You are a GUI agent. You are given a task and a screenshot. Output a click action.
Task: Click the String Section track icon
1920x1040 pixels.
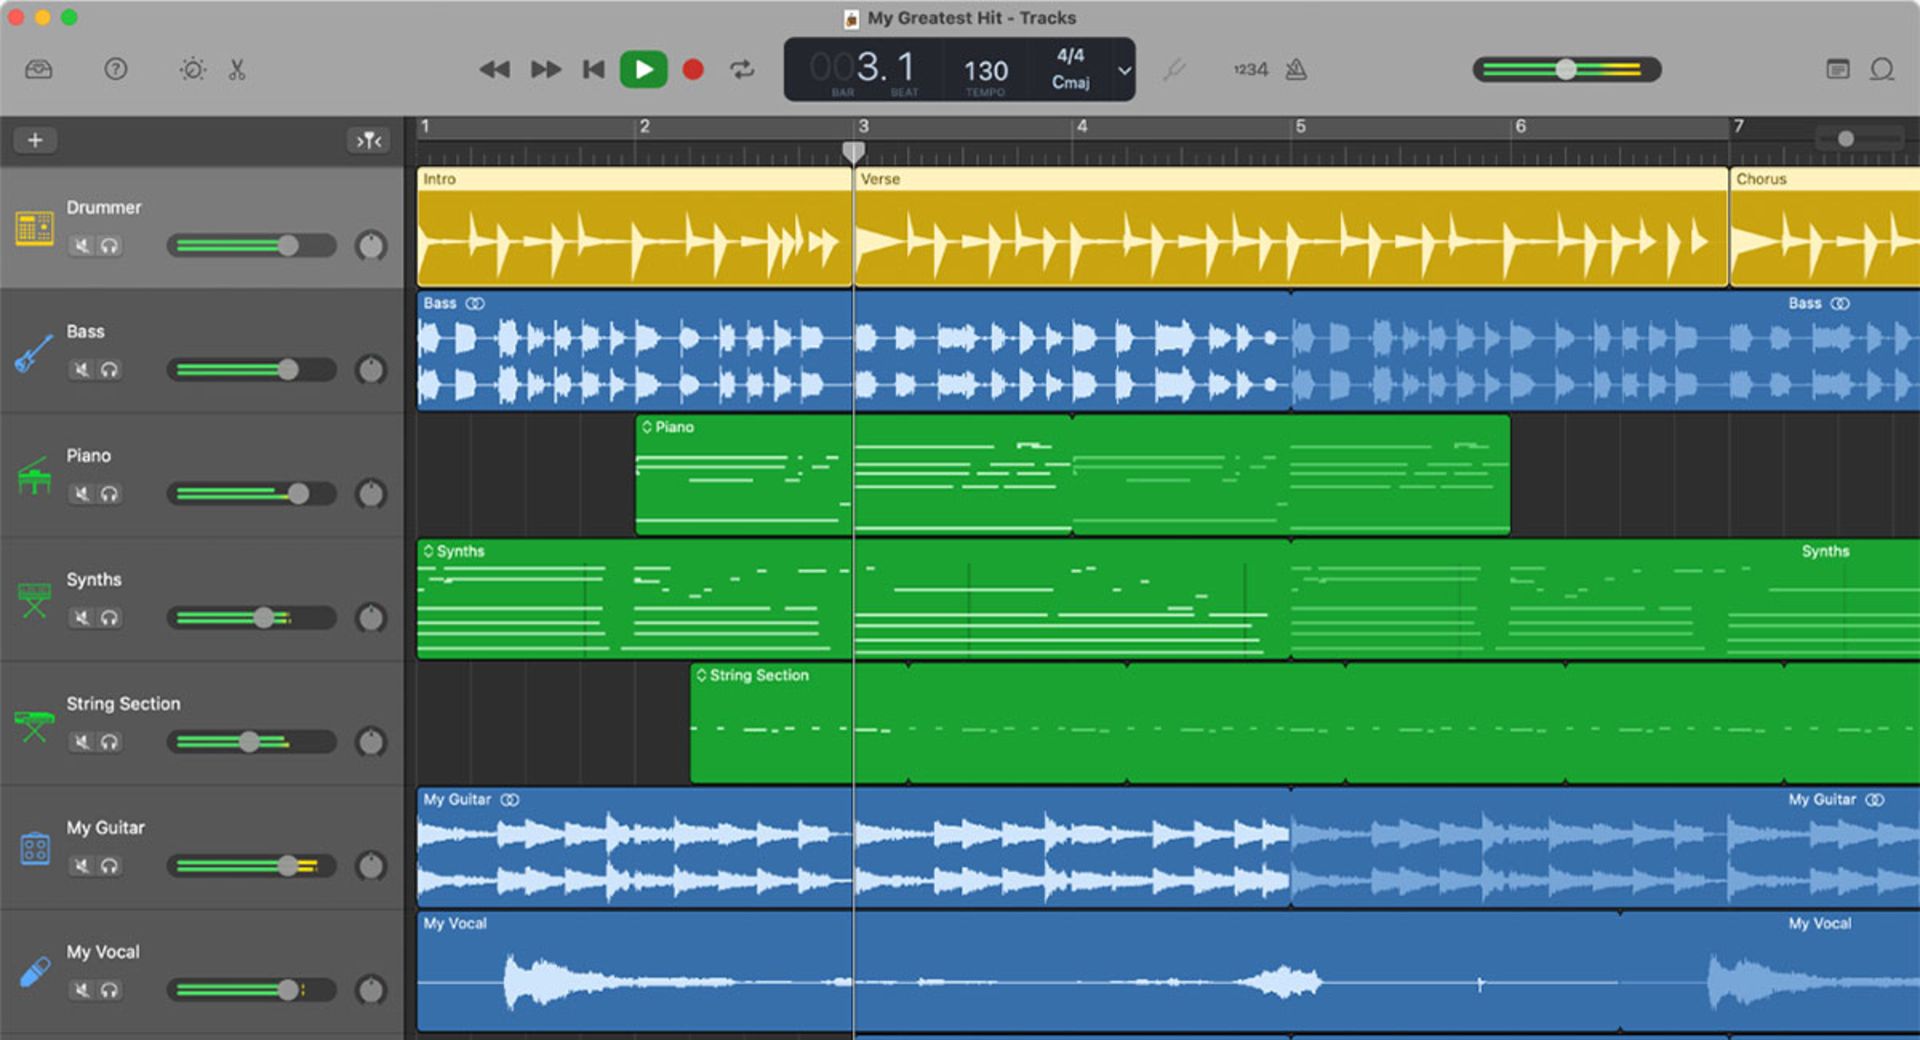coord(34,725)
